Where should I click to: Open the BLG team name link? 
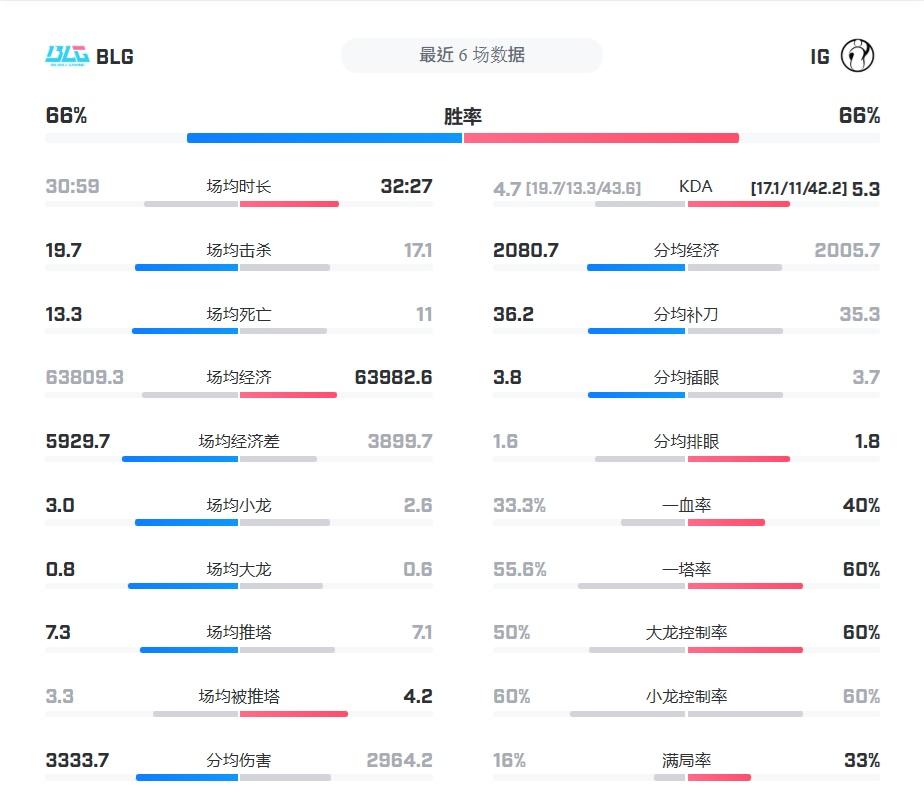(x=115, y=56)
